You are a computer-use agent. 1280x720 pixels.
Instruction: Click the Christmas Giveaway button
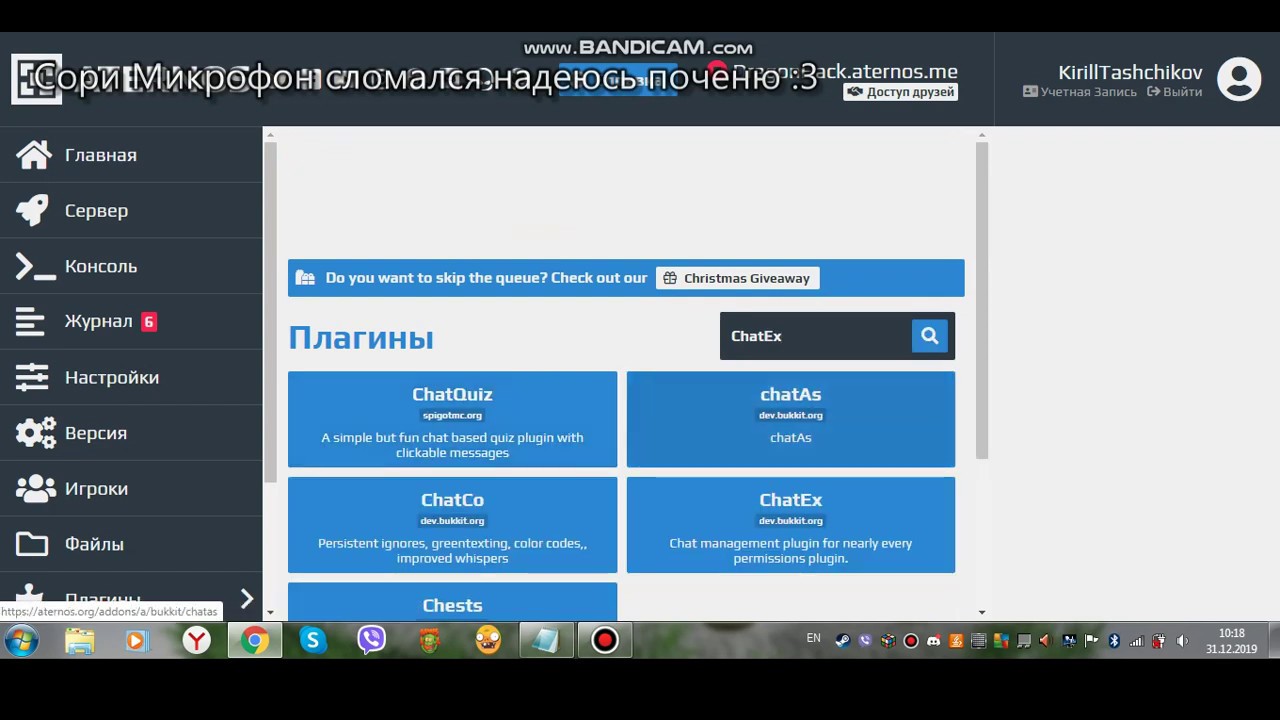[x=737, y=278]
